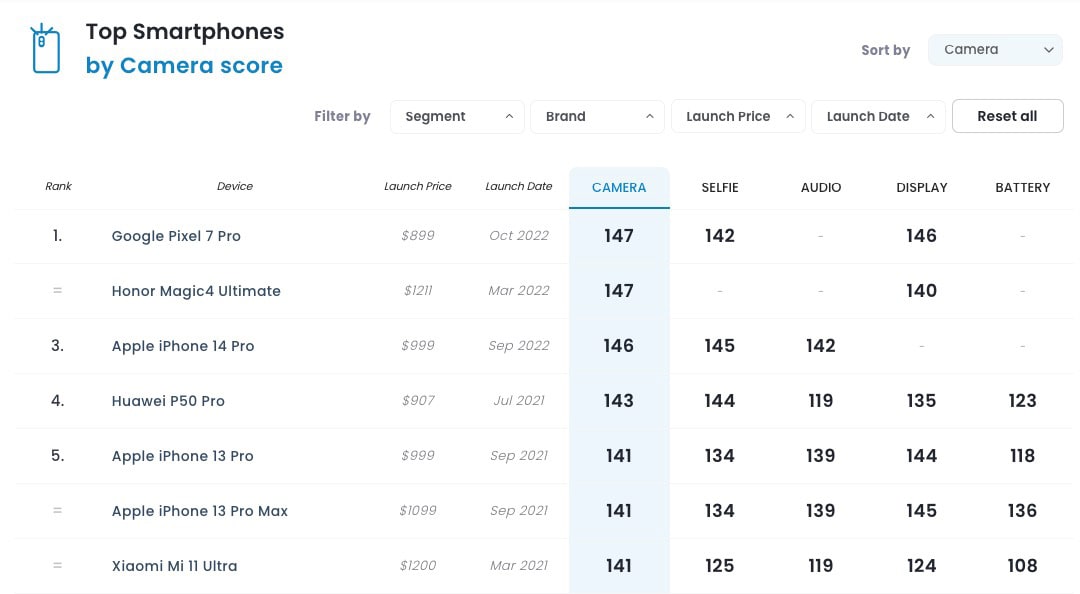Switch to the SELFIE column tab
The height and width of the screenshot is (594, 1080).
[x=720, y=187]
